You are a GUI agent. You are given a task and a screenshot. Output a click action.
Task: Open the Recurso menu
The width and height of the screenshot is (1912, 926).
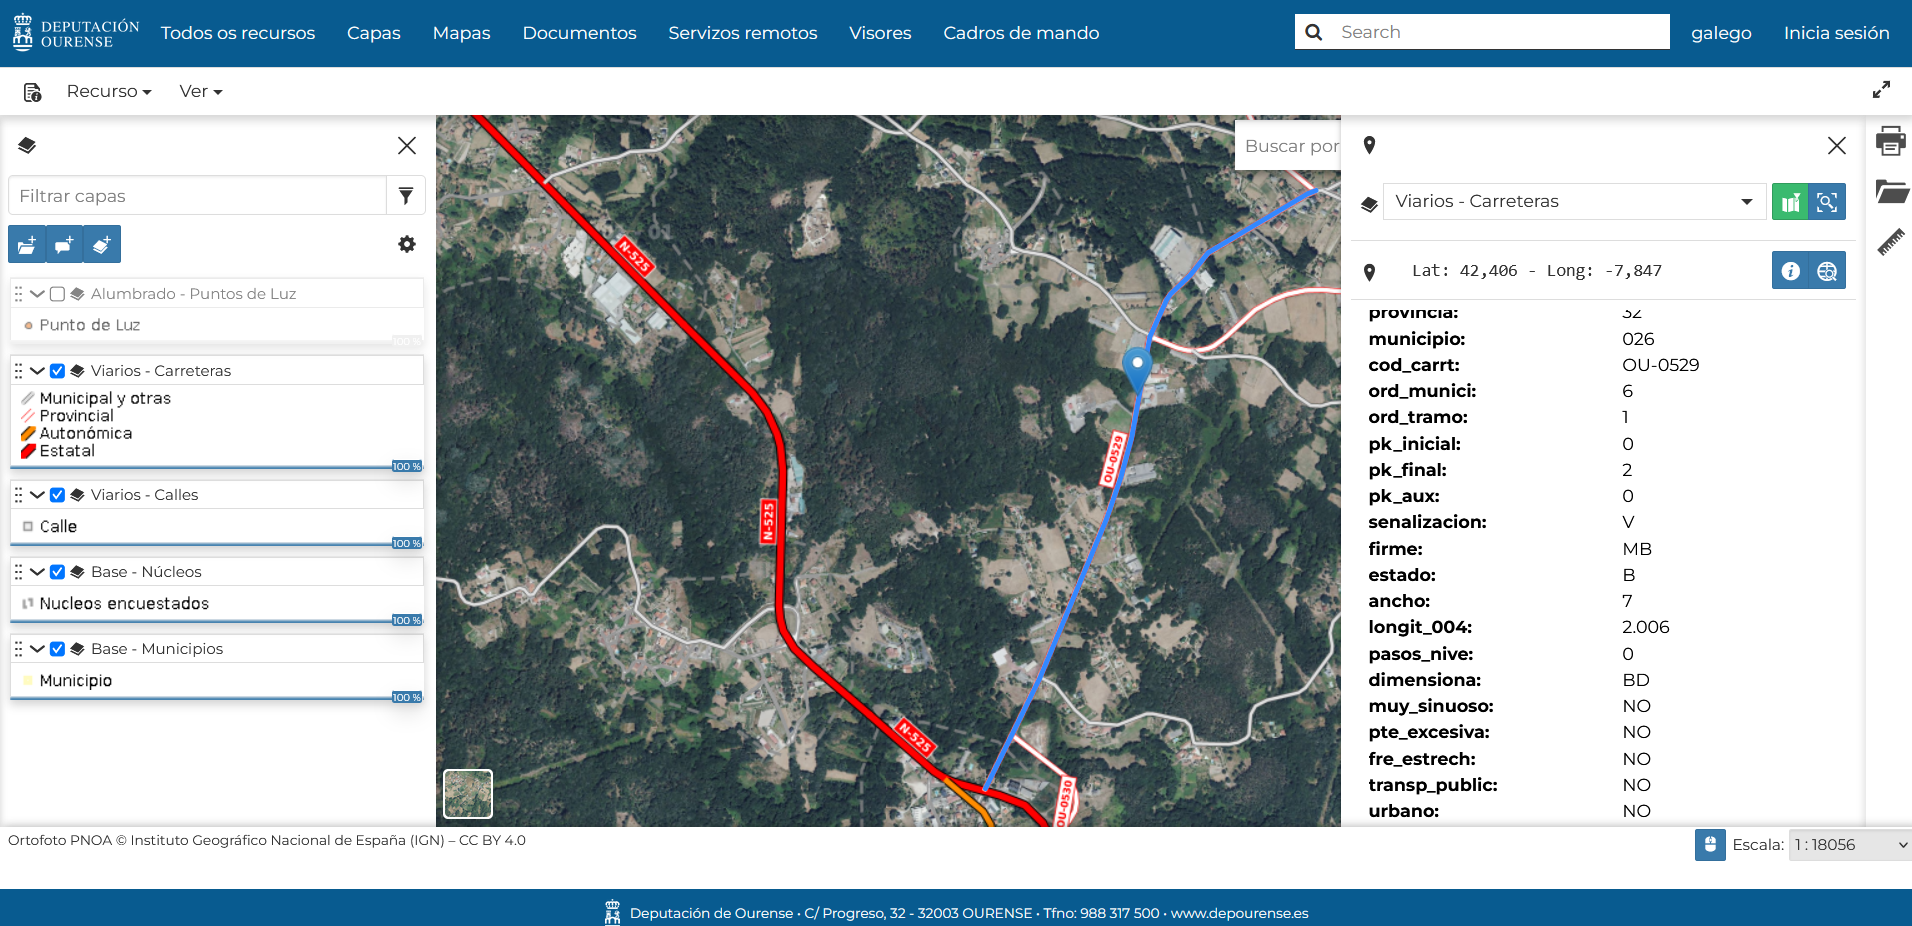pos(108,91)
